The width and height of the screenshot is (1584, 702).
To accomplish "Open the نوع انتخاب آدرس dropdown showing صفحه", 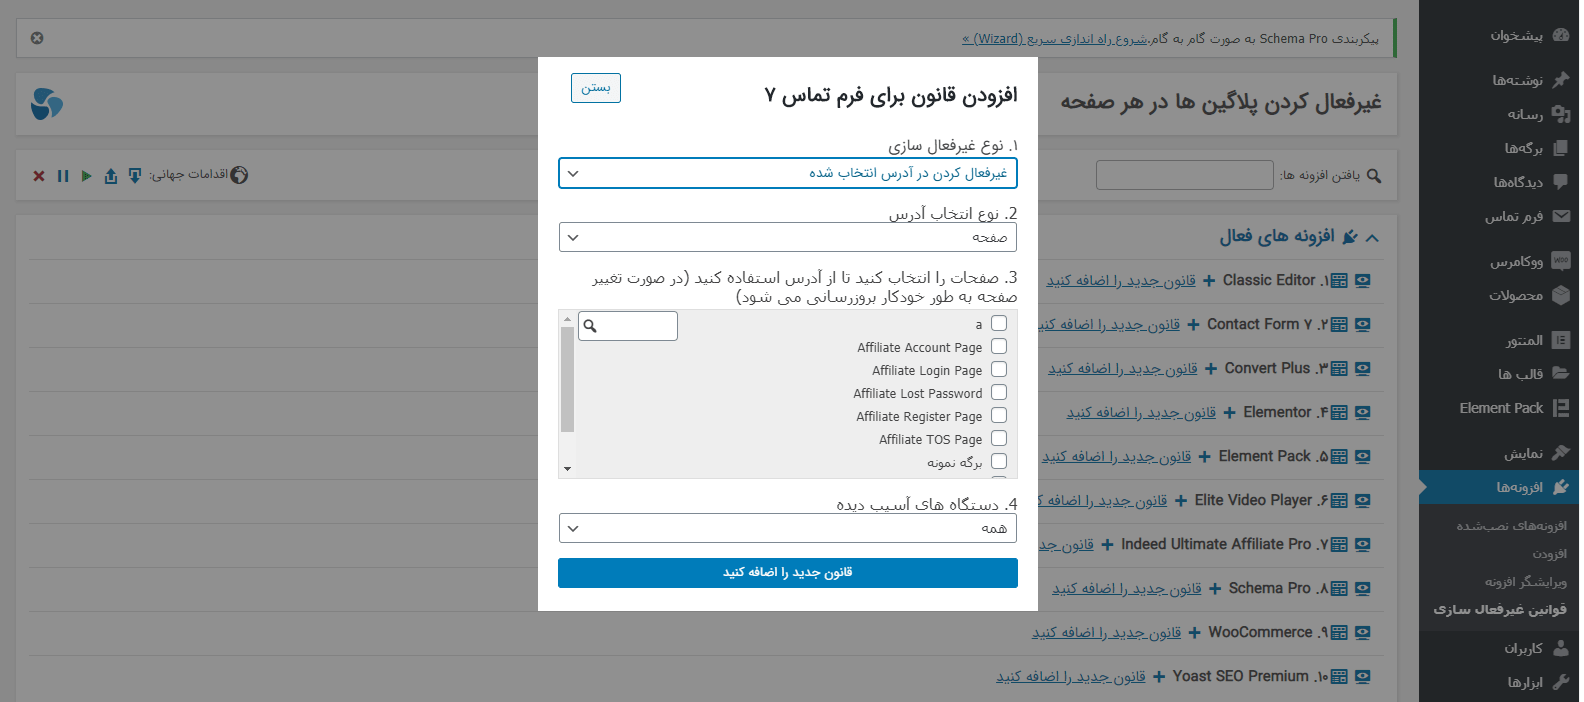I will point(788,237).
